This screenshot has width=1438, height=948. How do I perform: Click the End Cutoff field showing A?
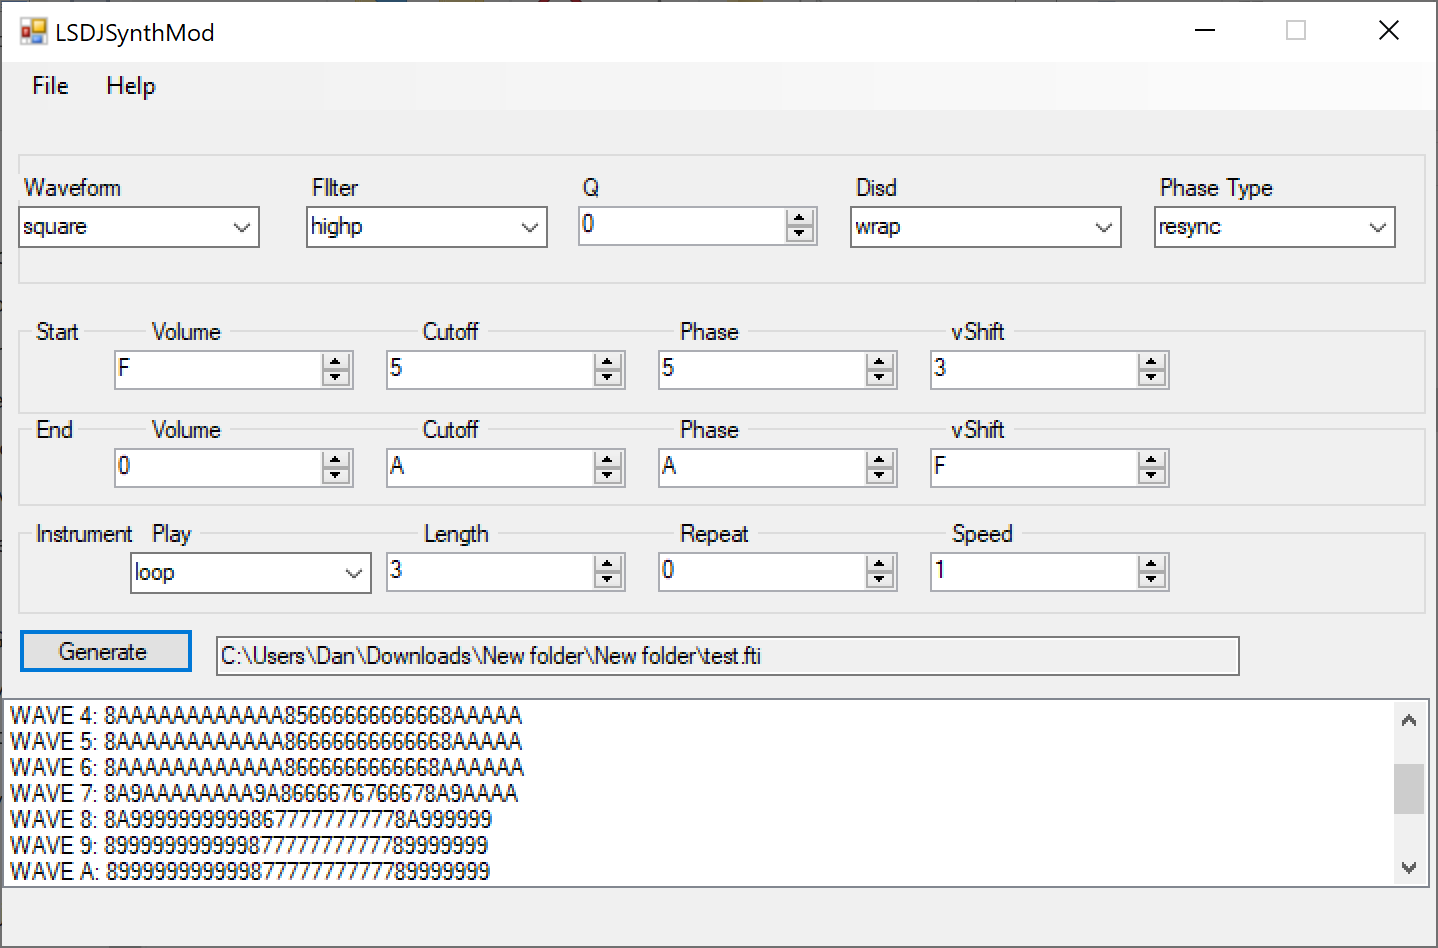(x=491, y=468)
